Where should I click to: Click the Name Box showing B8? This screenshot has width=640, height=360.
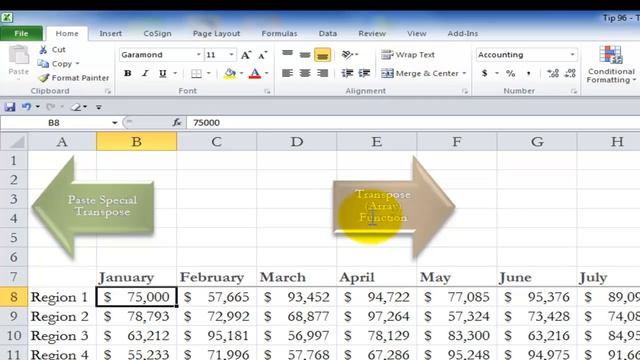(x=54, y=122)
